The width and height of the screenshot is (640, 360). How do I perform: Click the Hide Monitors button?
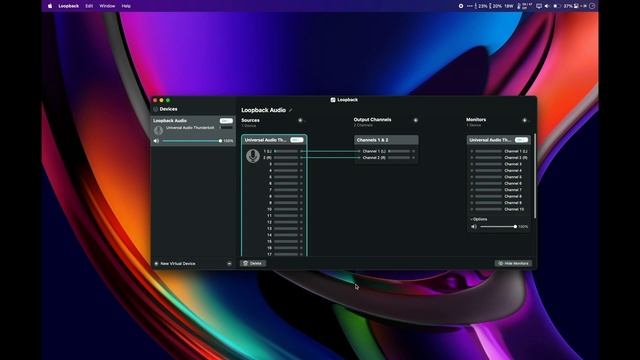513,263
